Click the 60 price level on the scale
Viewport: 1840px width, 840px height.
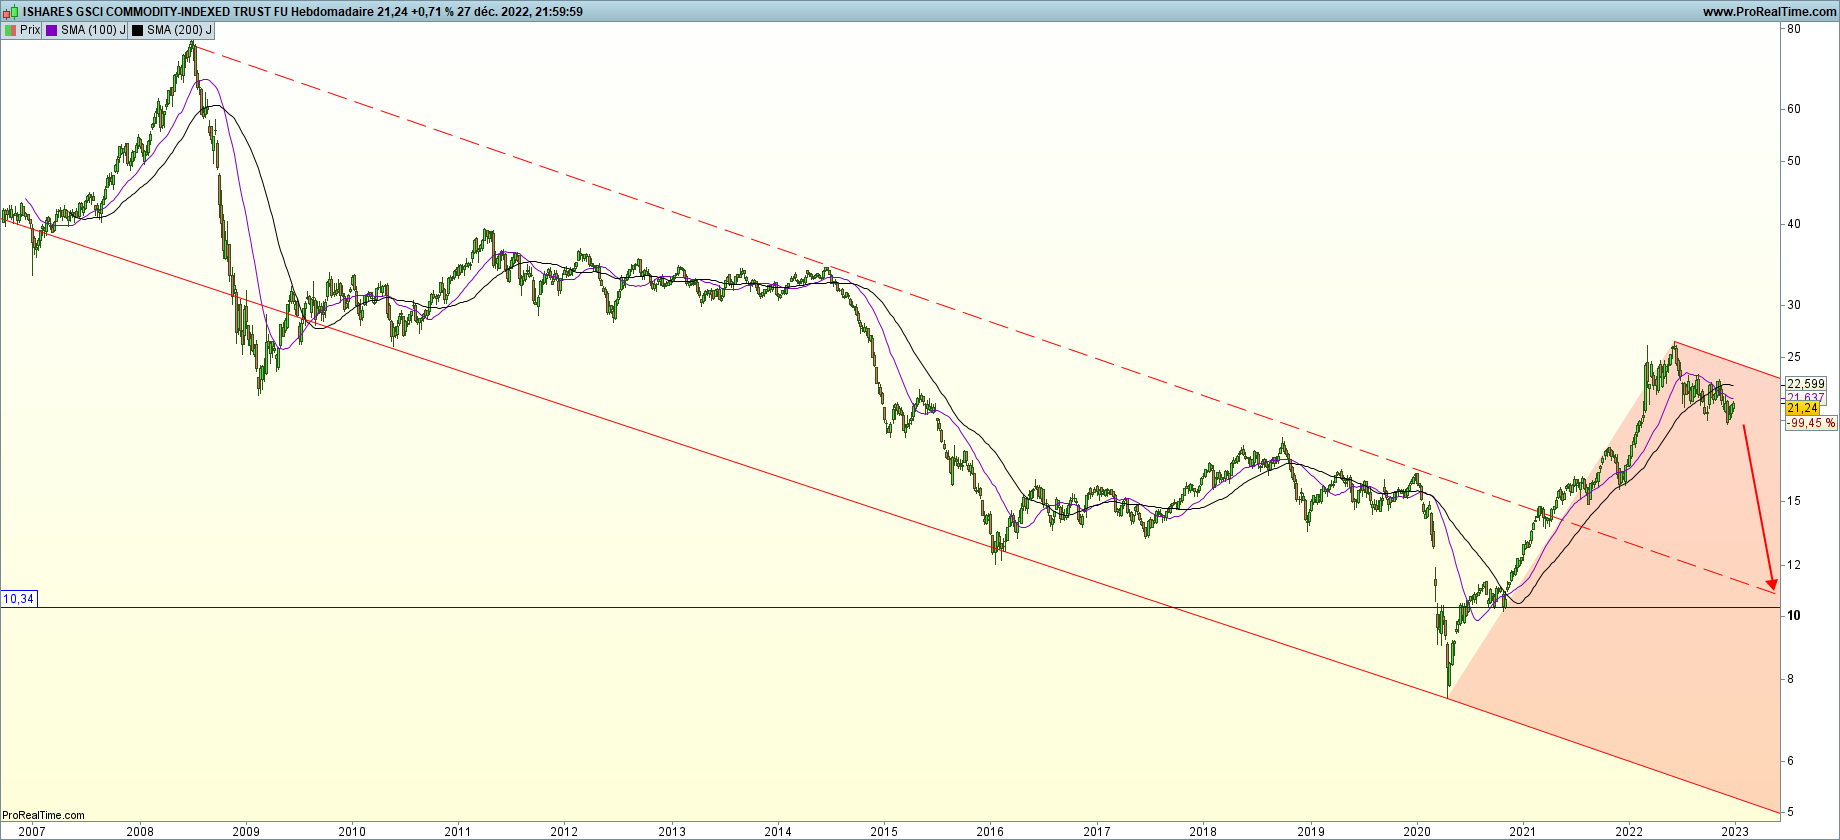click(x=1794, y=109)
